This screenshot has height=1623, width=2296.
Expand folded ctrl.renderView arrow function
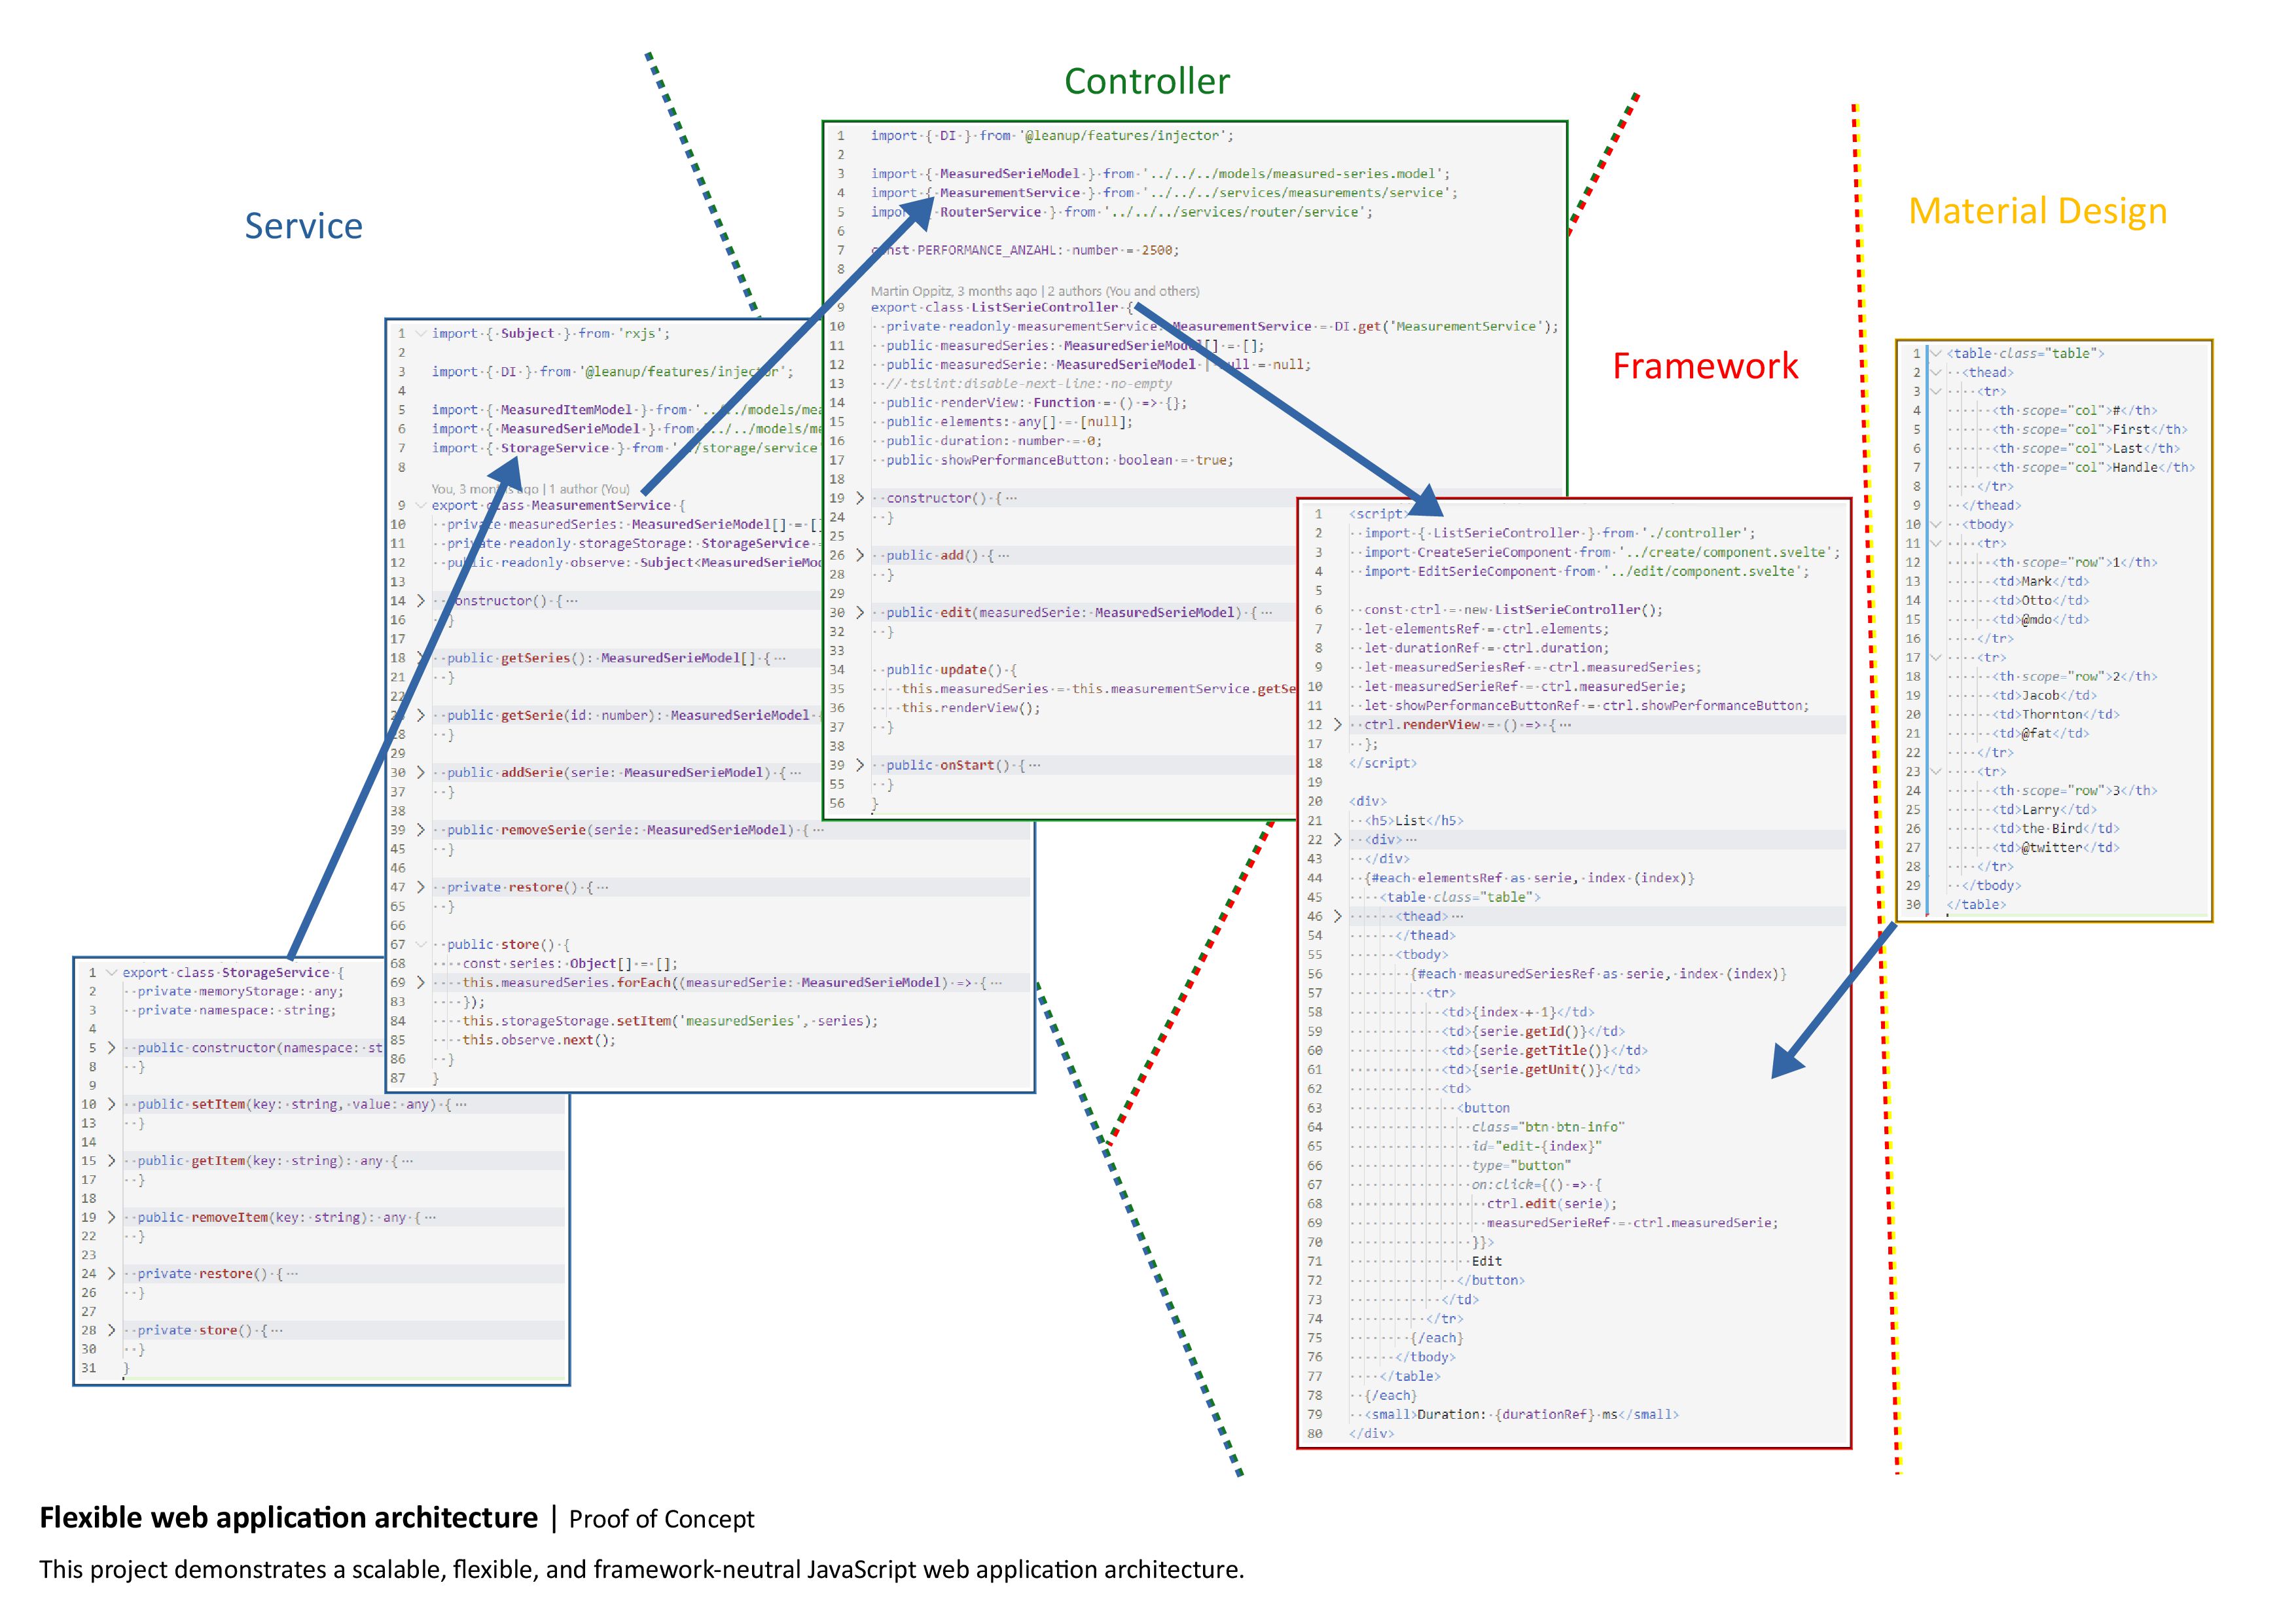(x=1338, y=725)
